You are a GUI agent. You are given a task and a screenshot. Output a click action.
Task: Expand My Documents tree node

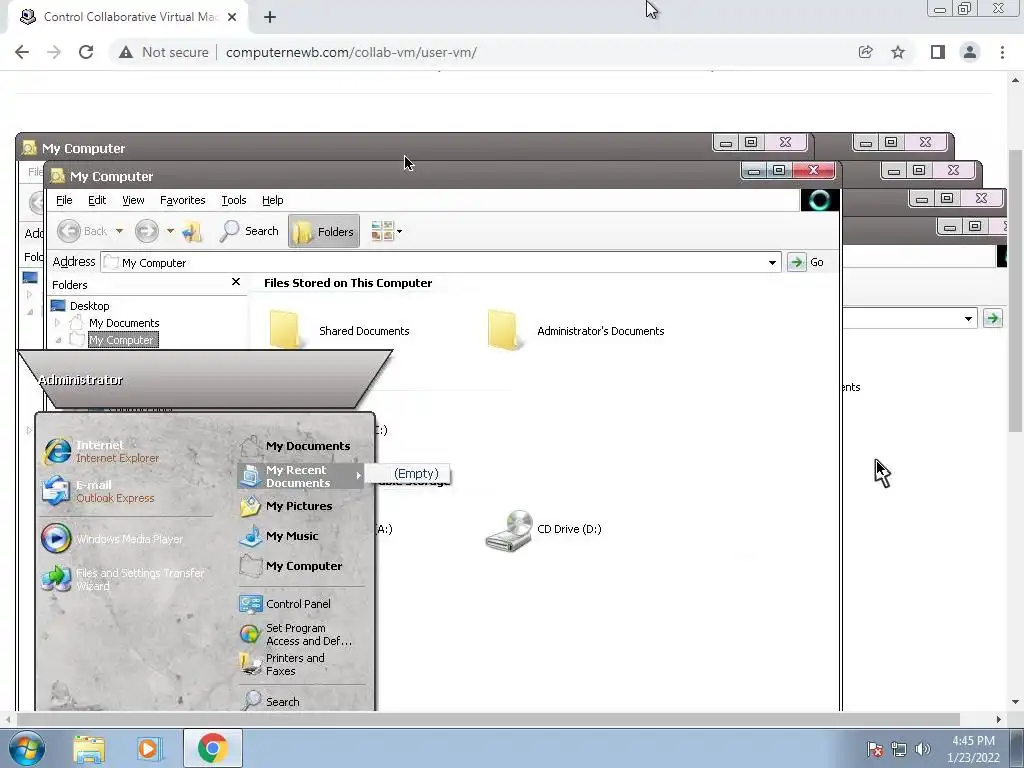(57, 323)
